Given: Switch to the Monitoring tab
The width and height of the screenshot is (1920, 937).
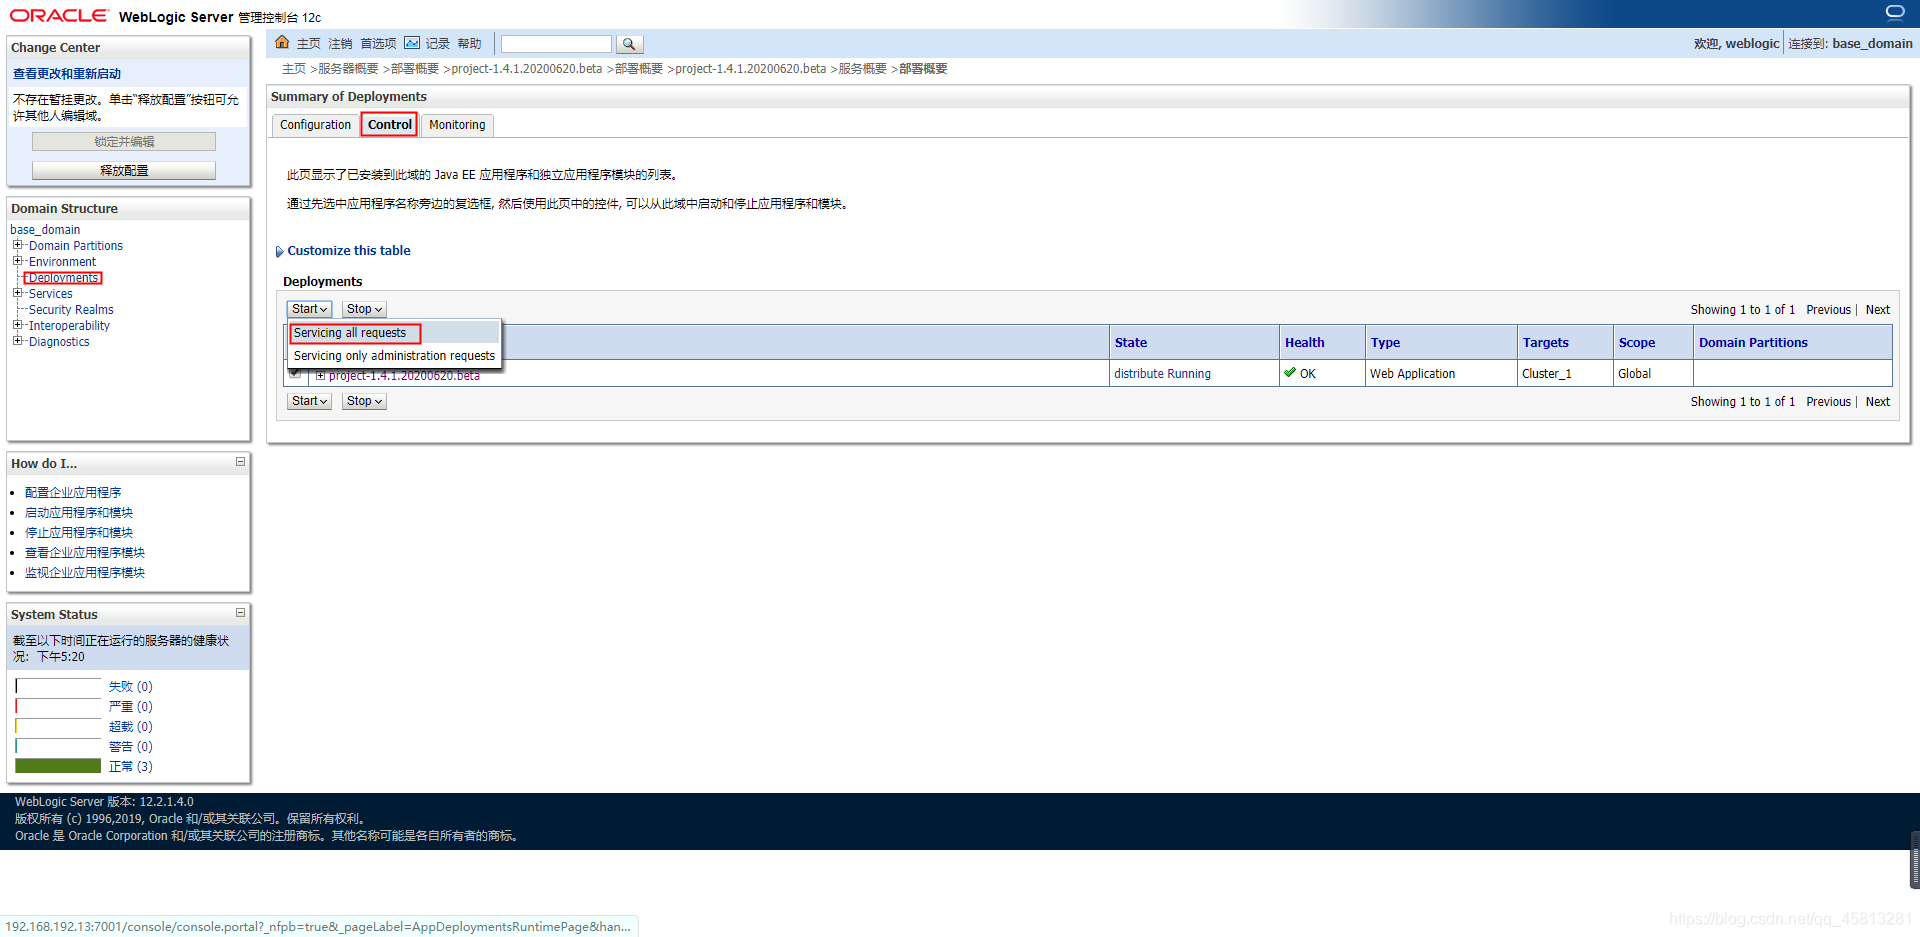Looking at the screenshot, I should click(x=457, y=125).
